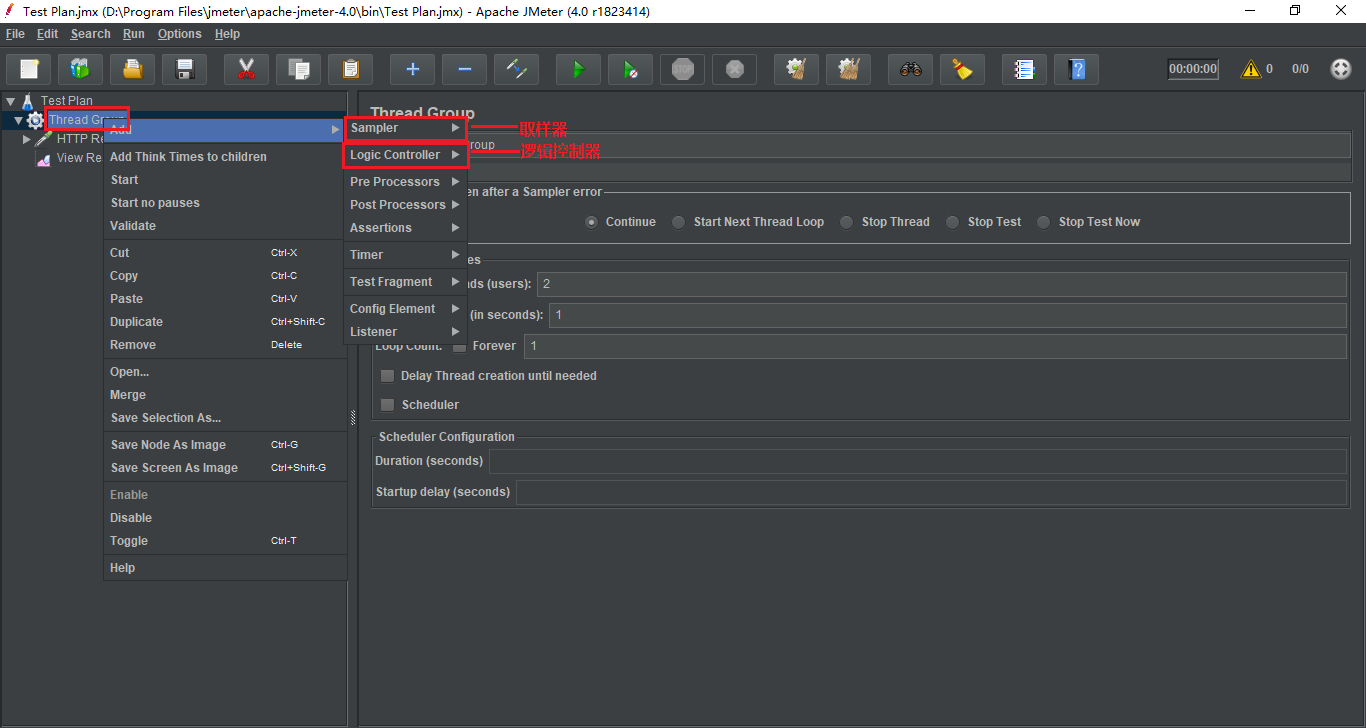Click the Reset Search broom icon
Image resolution: width=1366 pixels, height=728 pixels.
click(x=962, y=69)
